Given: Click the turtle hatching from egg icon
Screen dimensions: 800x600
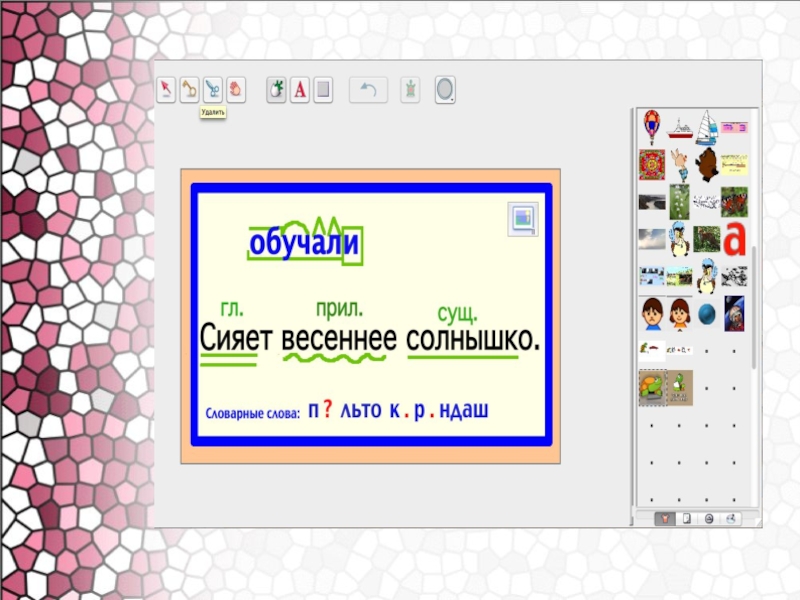Looking at the screenshot, I should coord(276,90).
